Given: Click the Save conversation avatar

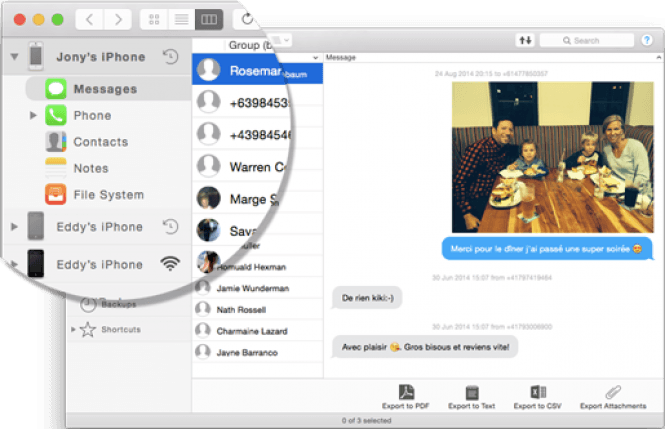Looking at the screenshot, I should point(208,230).
